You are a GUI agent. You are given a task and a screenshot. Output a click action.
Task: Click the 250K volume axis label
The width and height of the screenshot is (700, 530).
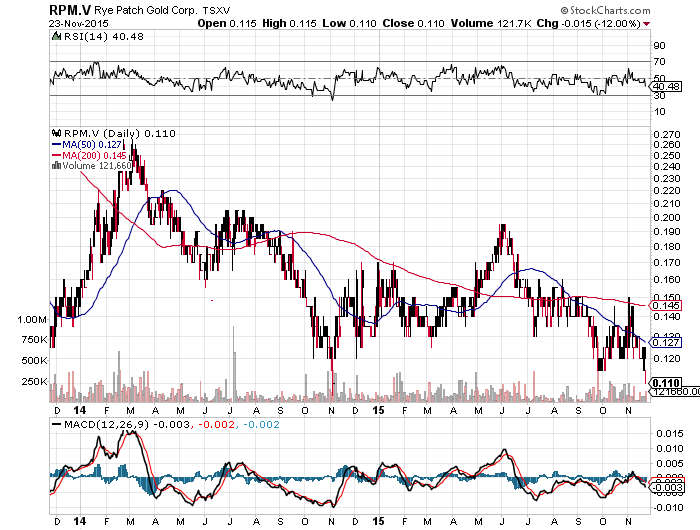pos(34,381)
